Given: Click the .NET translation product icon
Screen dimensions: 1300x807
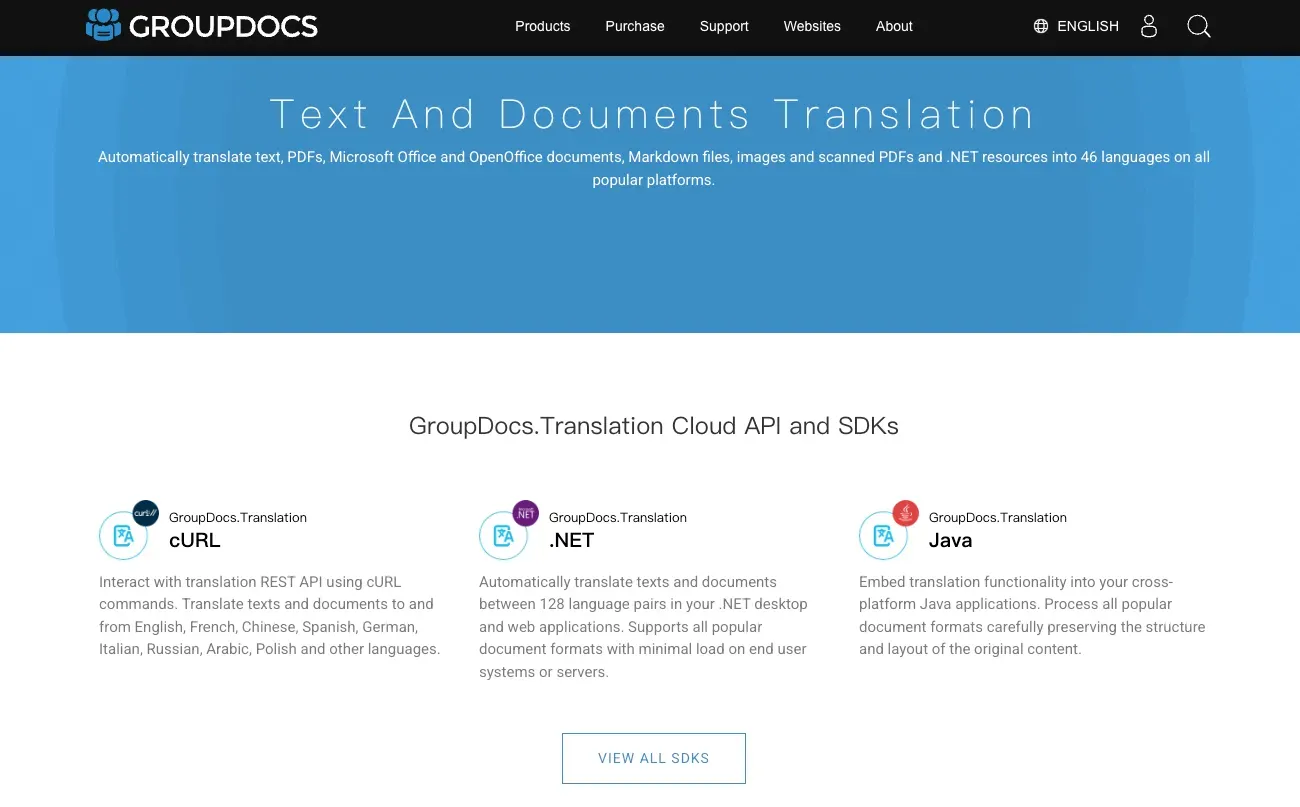Looking at the screenshot, I should 503,536.
